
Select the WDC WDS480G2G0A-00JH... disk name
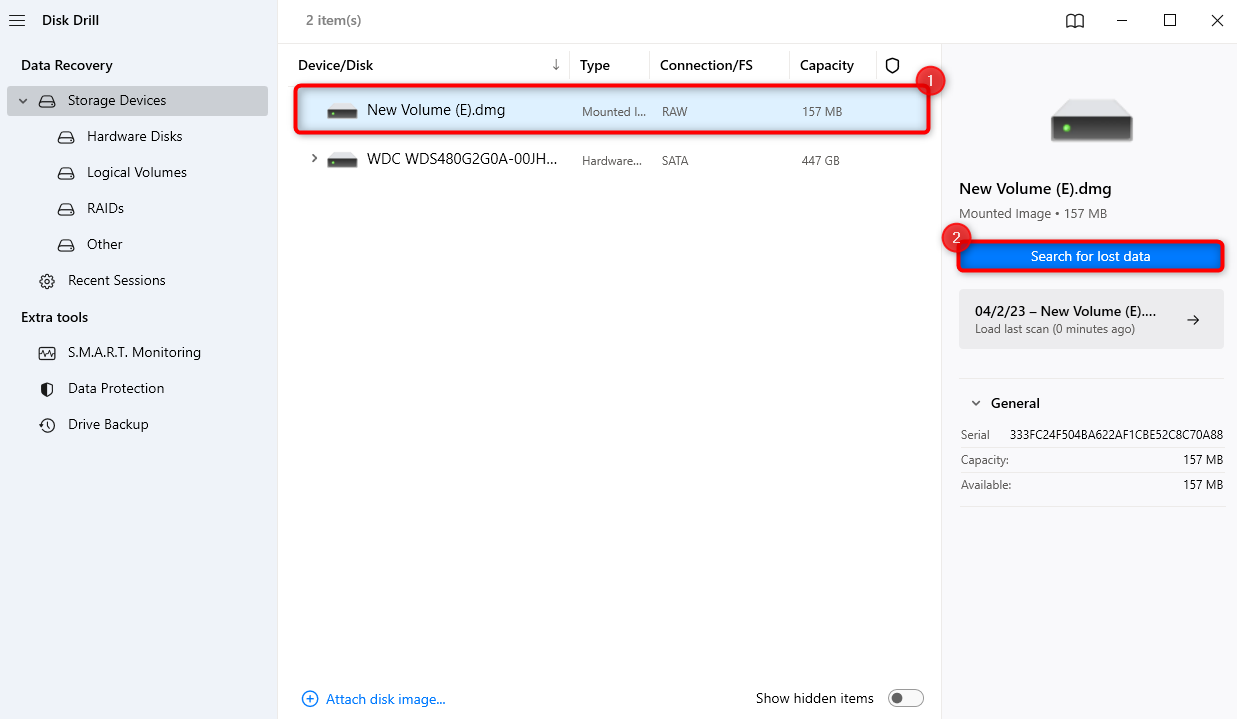click(462, 159)
